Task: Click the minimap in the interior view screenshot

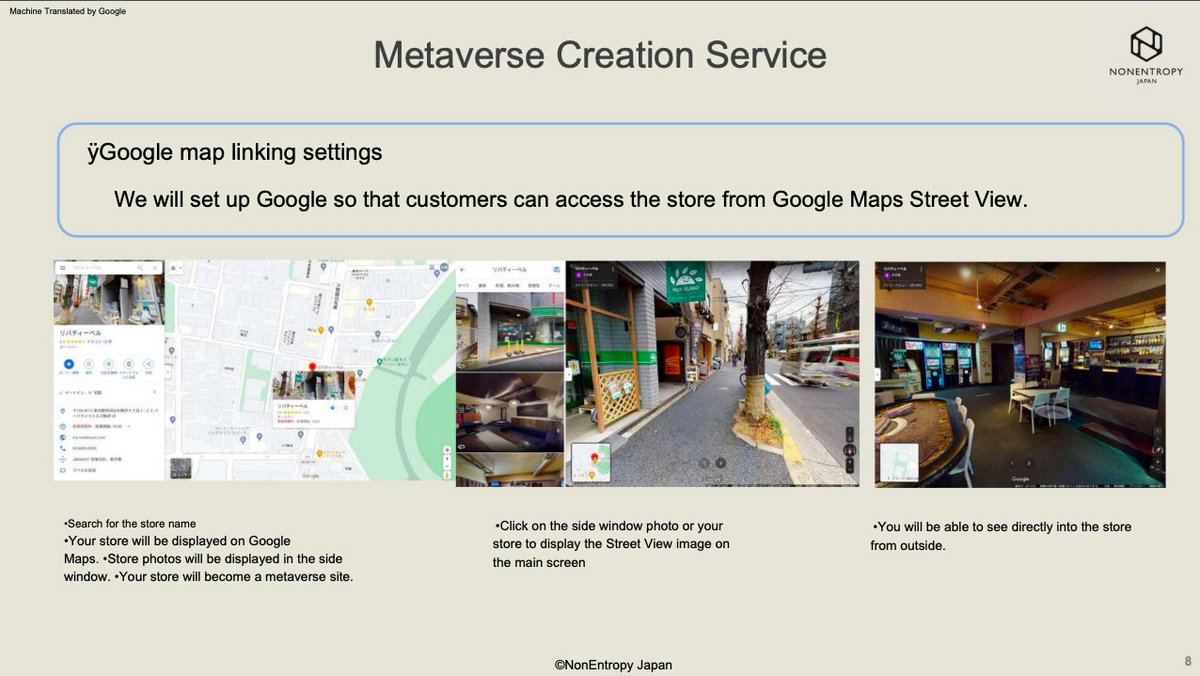Action: click(900, 462)
